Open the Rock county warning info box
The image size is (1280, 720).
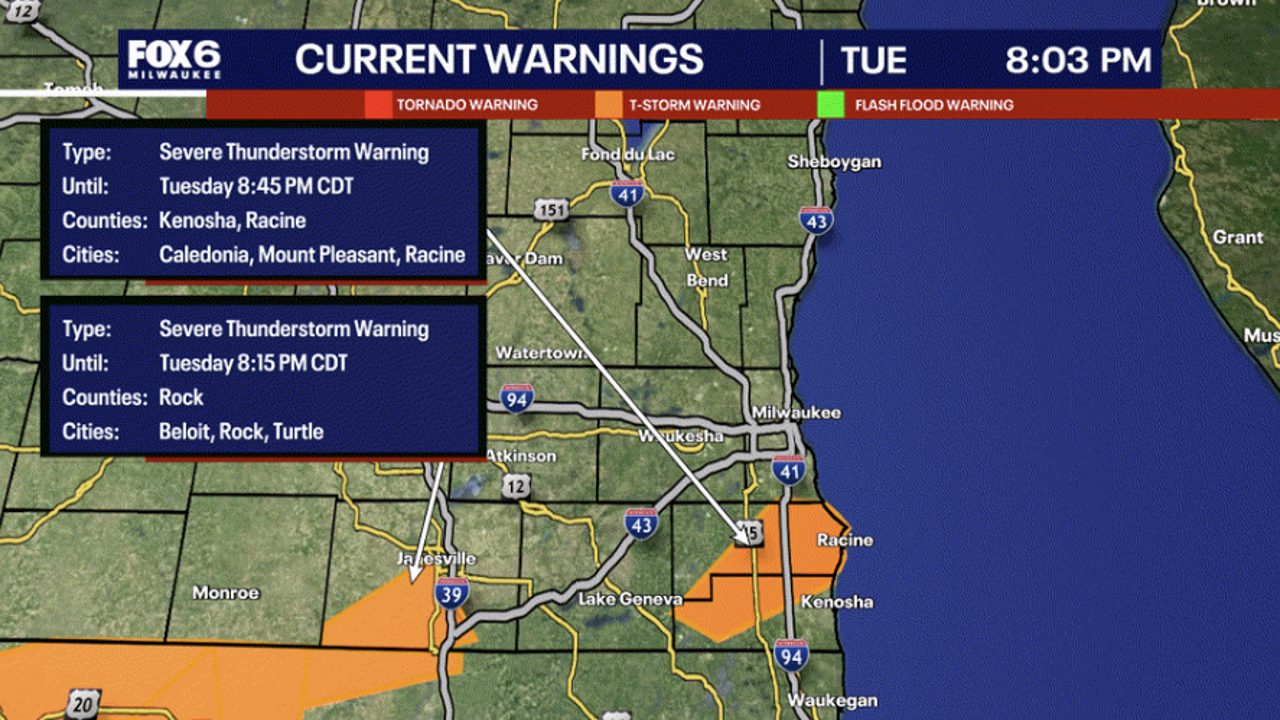pyautogui.click(x=263, y=380)
